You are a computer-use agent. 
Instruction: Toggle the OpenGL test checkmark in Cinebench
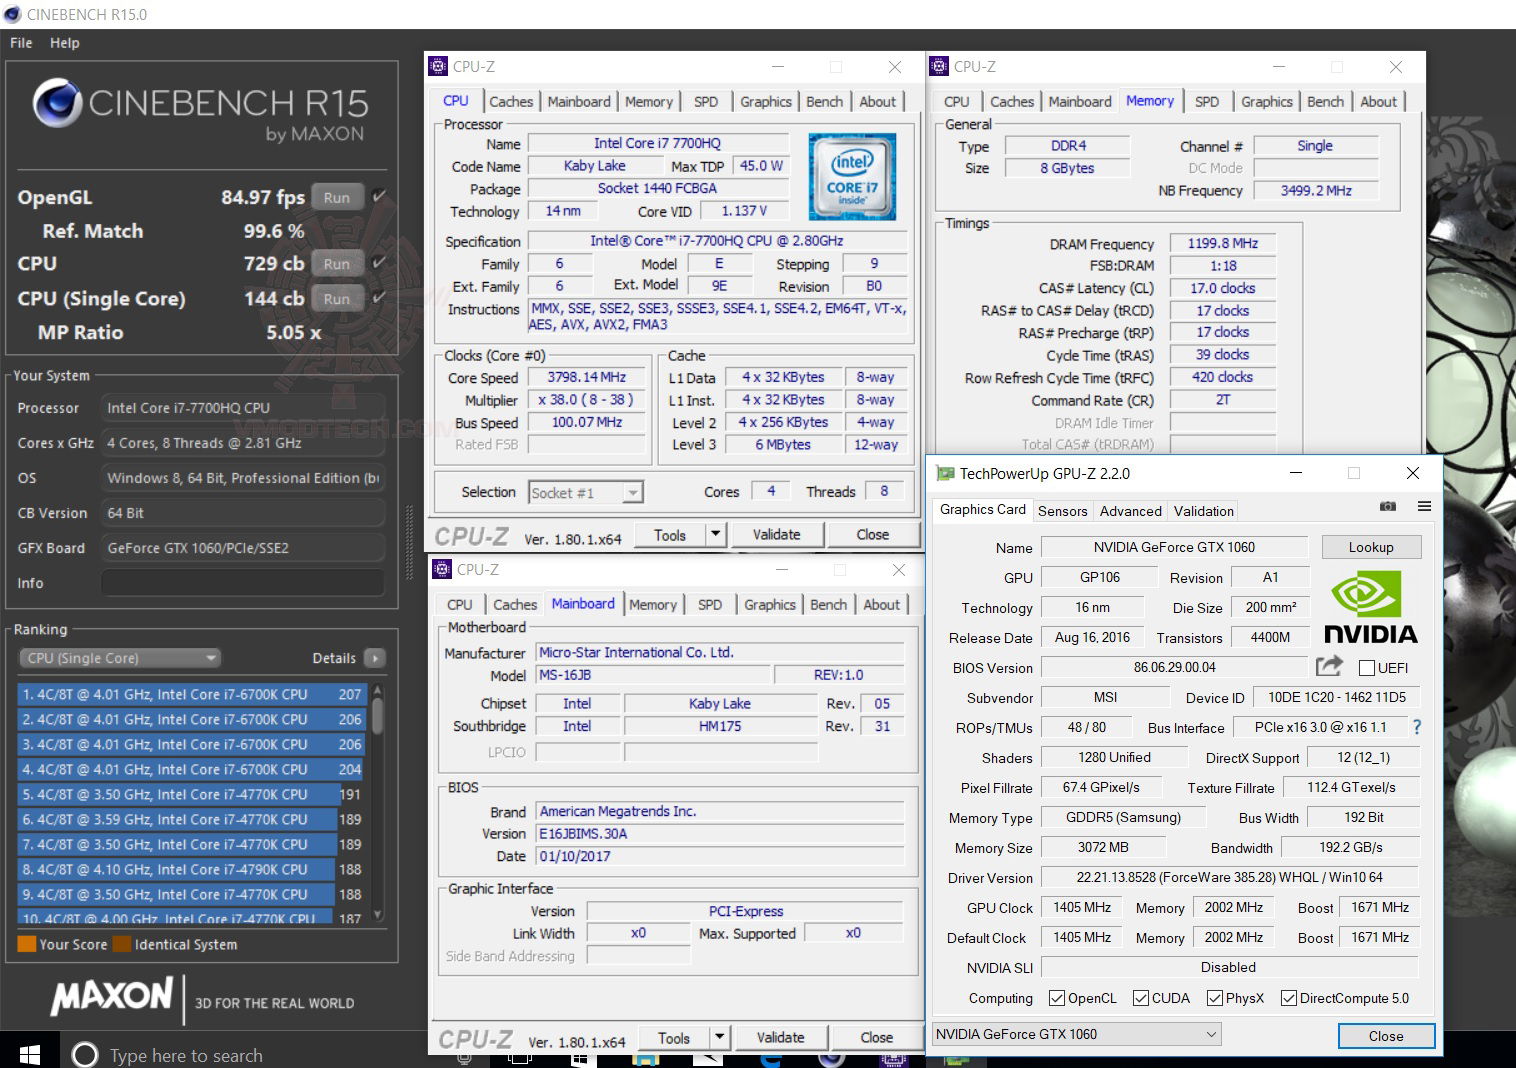(378, 196)
